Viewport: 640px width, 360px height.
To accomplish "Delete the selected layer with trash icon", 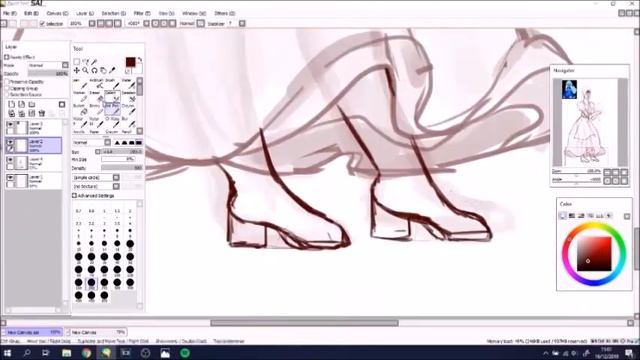I will [x=42, y=113].
